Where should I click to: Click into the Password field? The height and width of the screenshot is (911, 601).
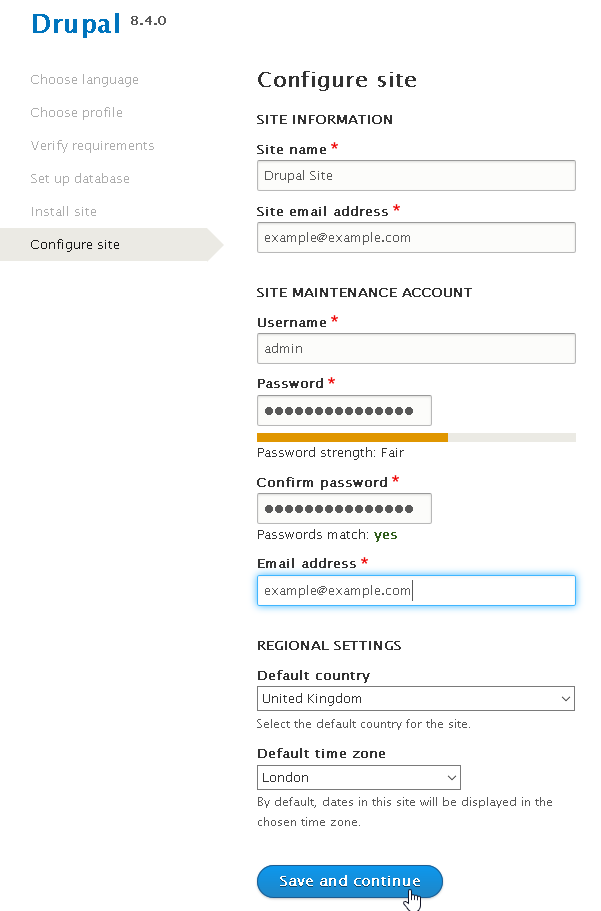(x=344, y=411)
